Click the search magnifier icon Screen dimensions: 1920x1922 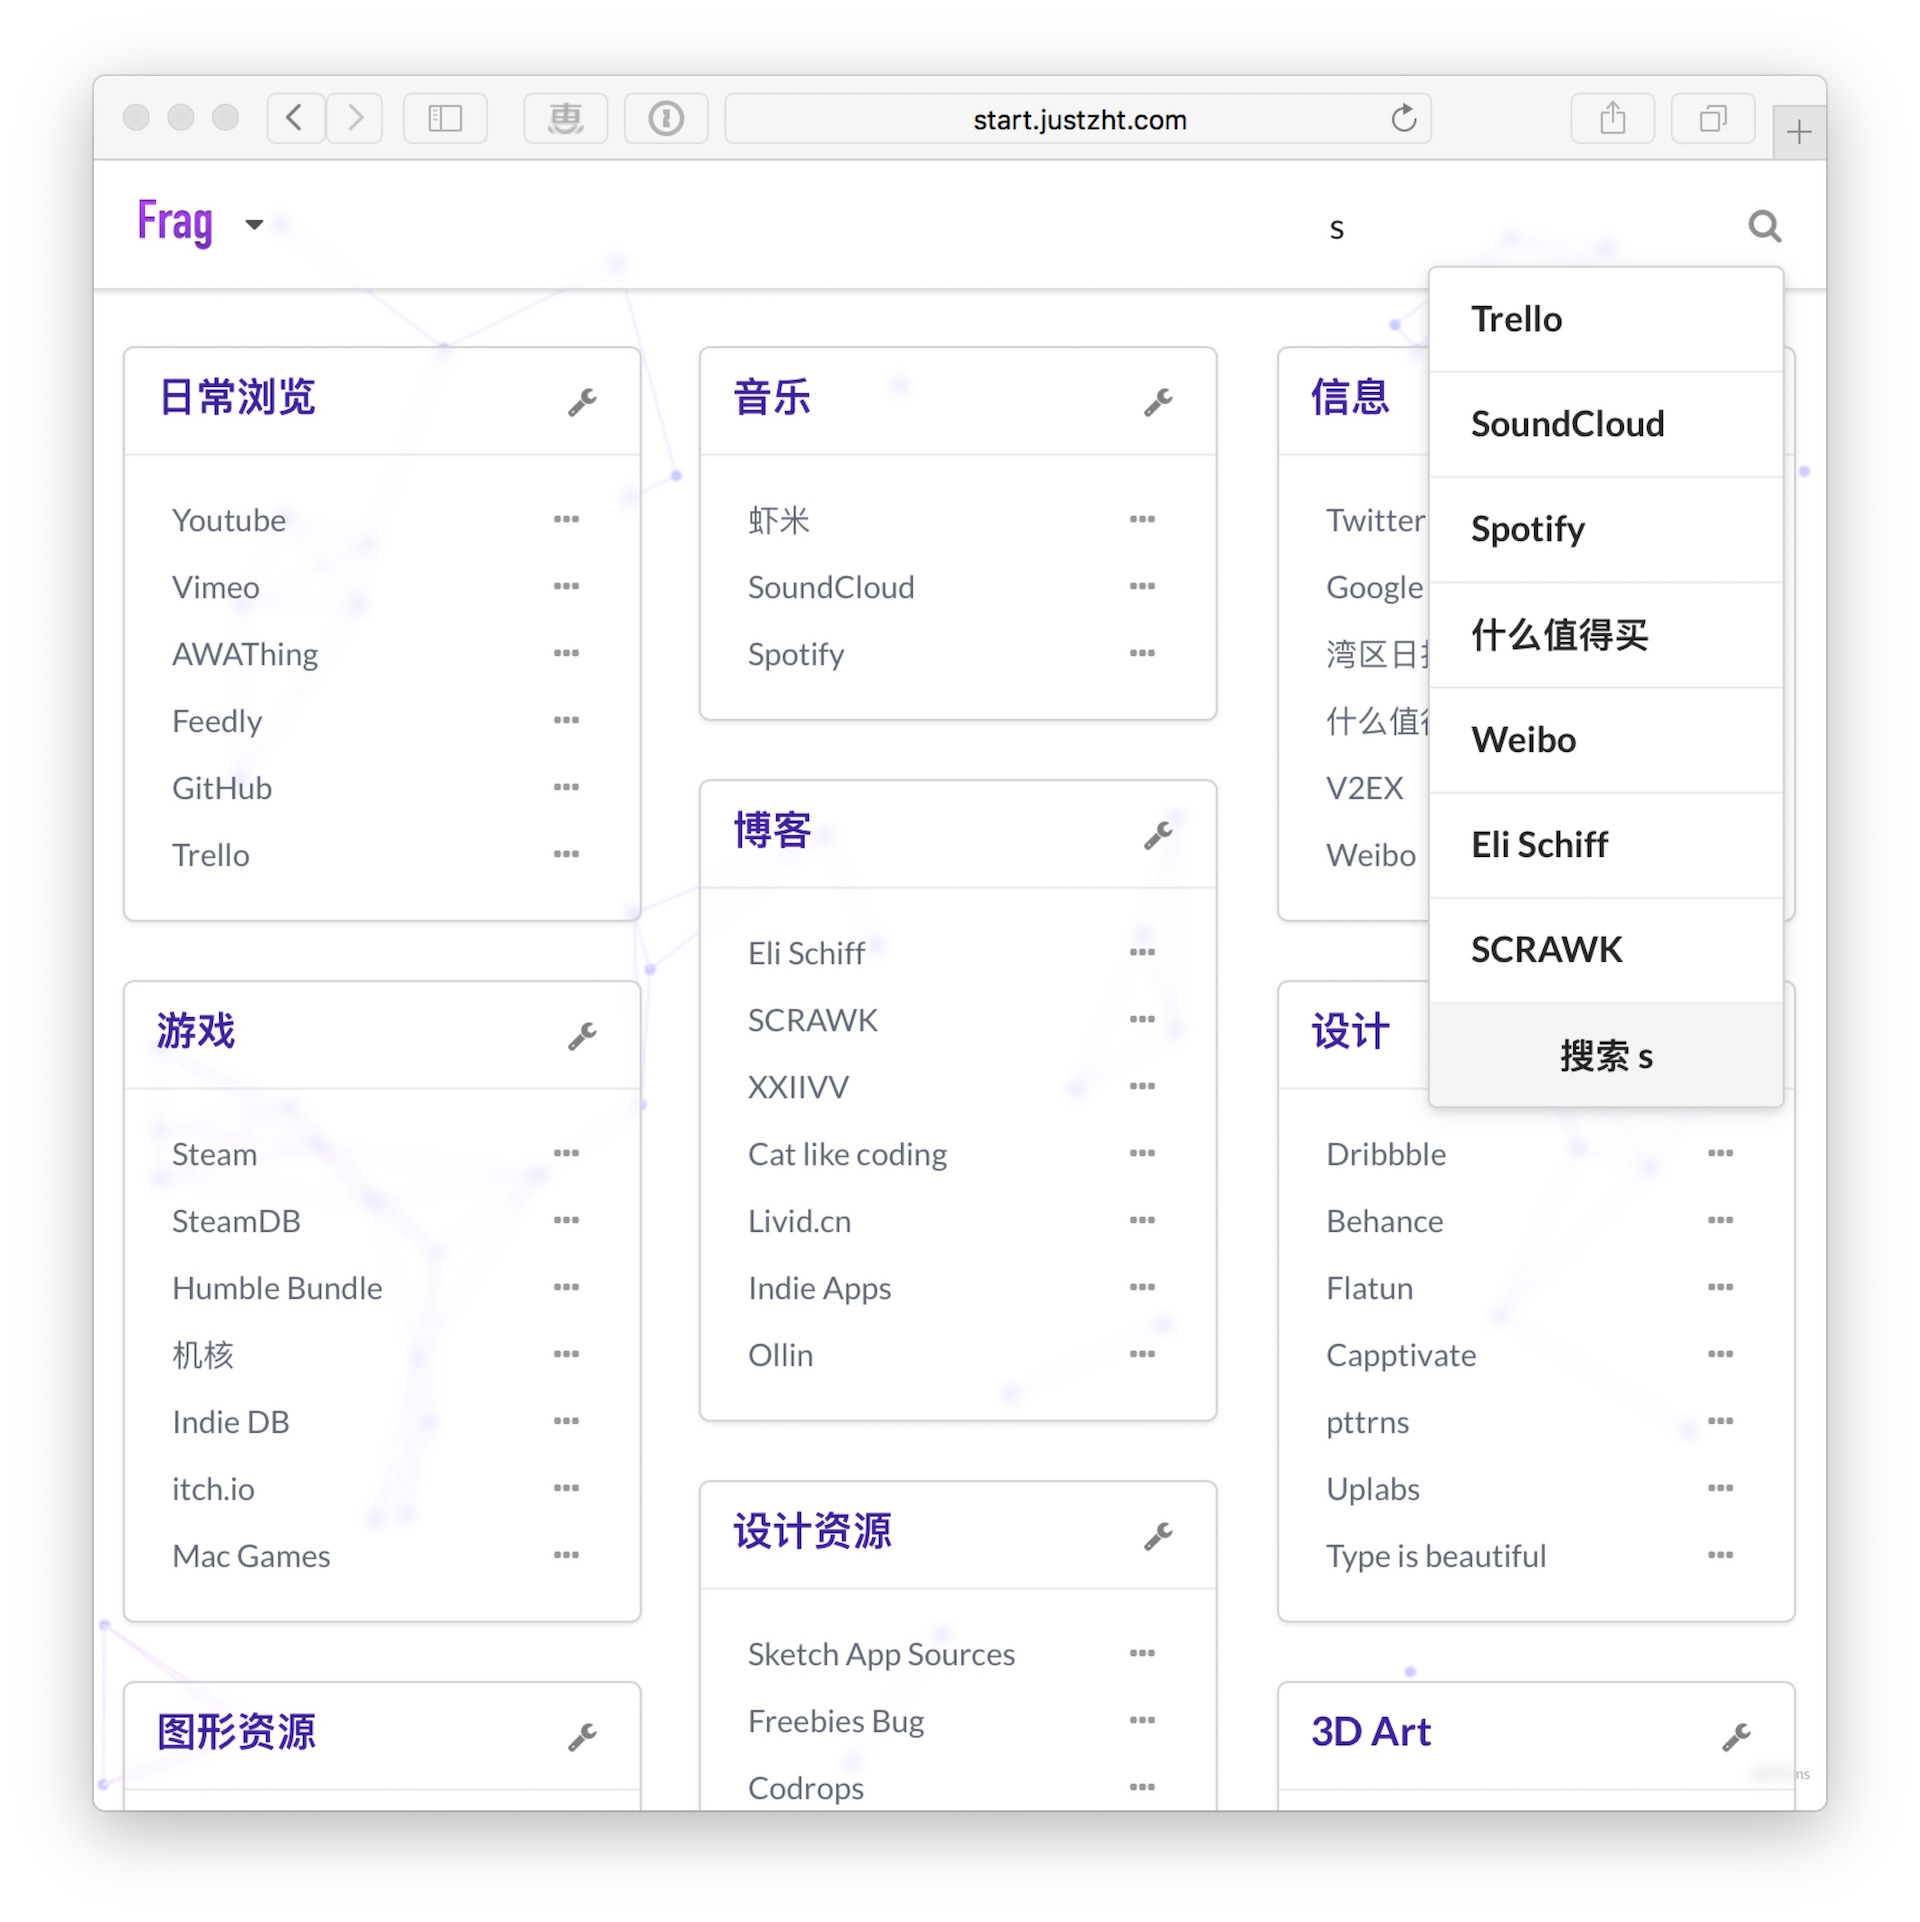click(1765, 226)
